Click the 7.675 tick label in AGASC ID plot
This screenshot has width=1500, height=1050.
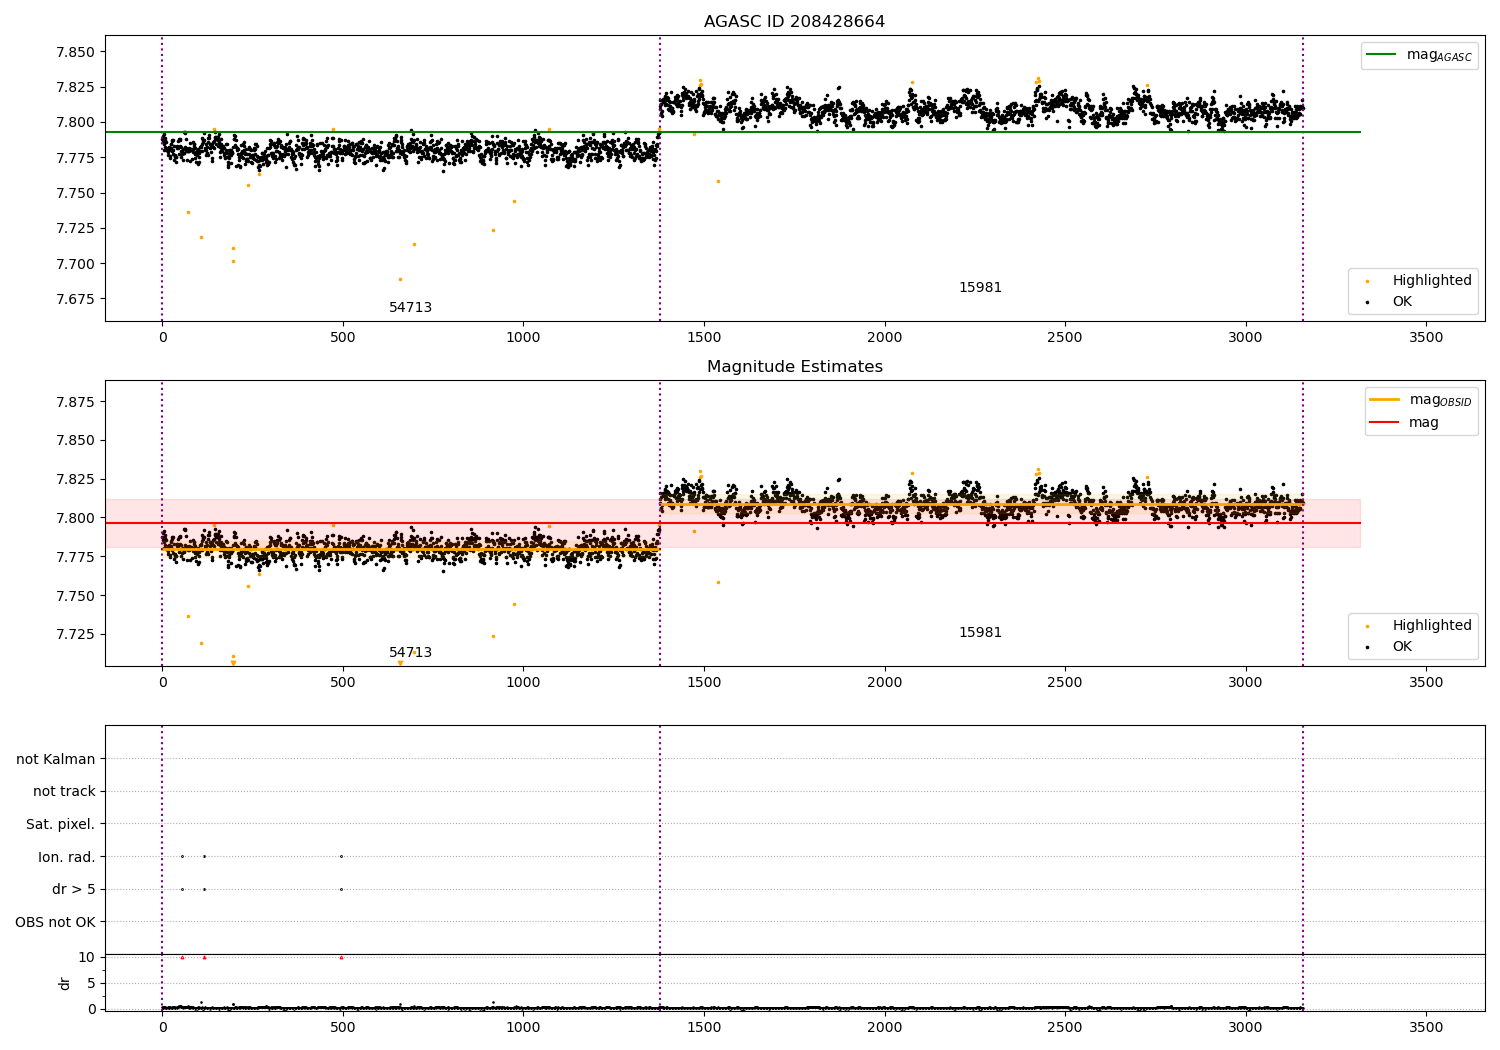(x=75, y=299)
